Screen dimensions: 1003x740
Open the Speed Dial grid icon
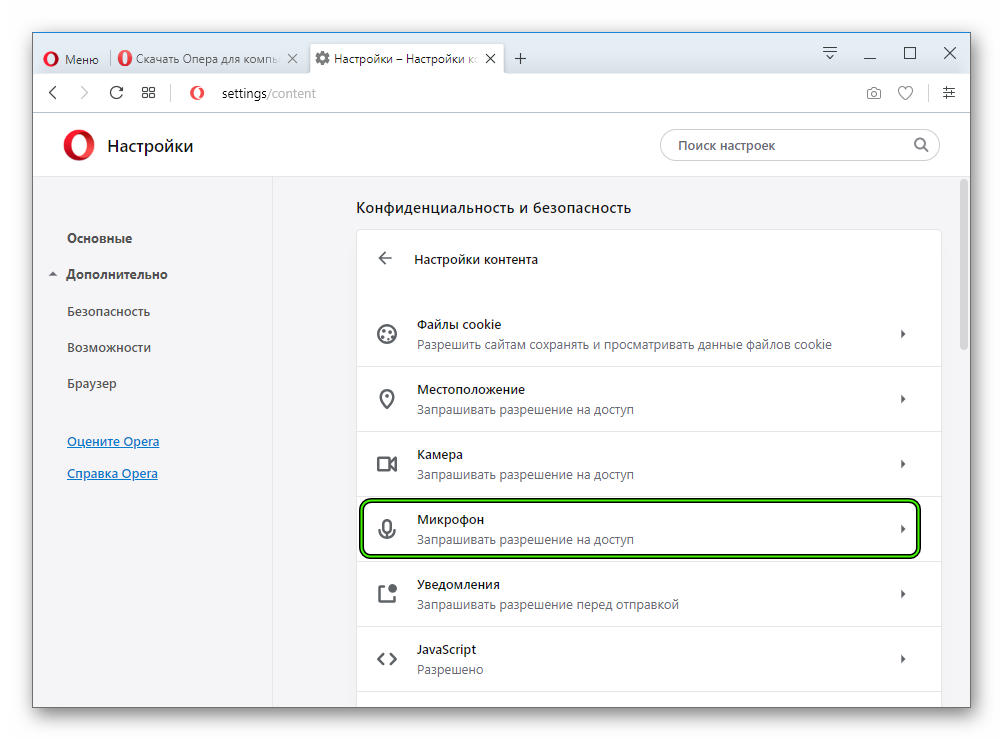tap(148, 93)
